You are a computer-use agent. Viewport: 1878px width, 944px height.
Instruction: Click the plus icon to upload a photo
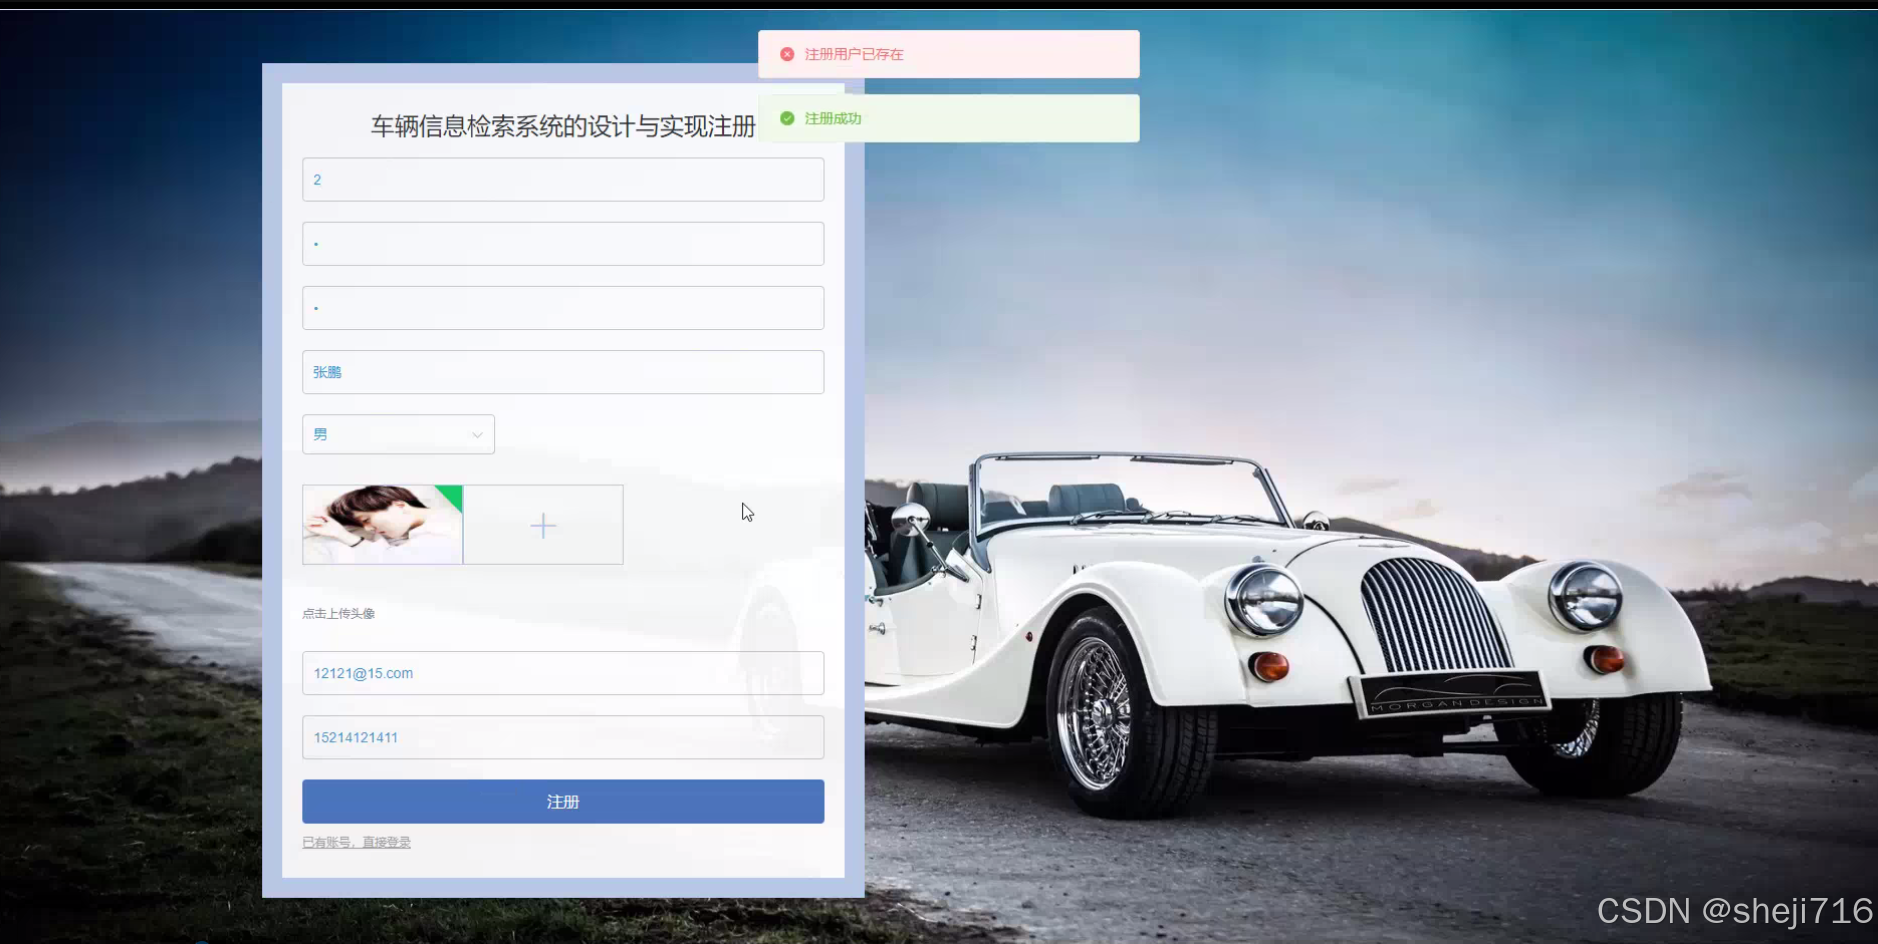coord(542,524)
